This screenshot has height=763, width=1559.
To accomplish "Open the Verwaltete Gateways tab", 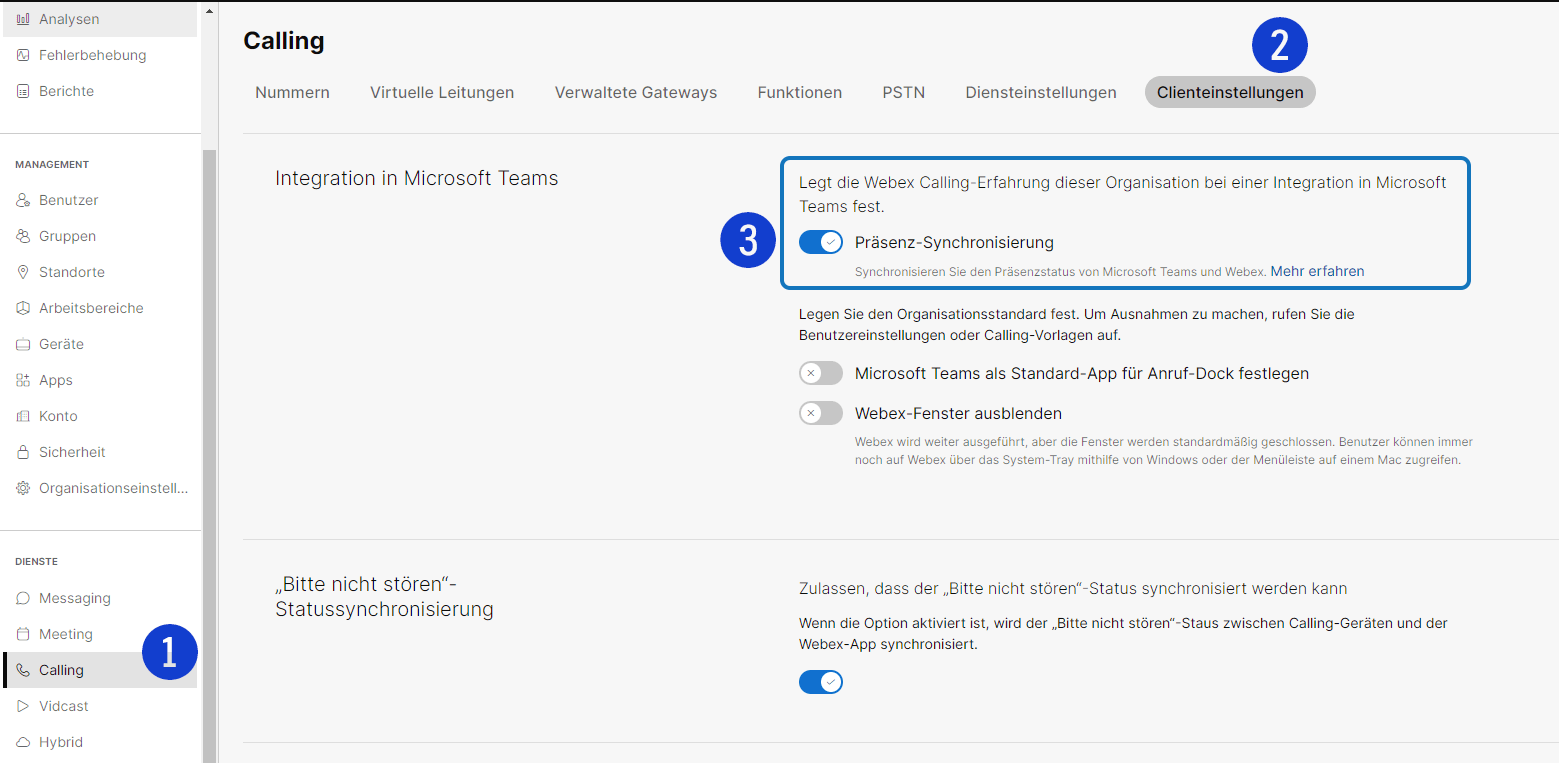I will coord(636,92).
